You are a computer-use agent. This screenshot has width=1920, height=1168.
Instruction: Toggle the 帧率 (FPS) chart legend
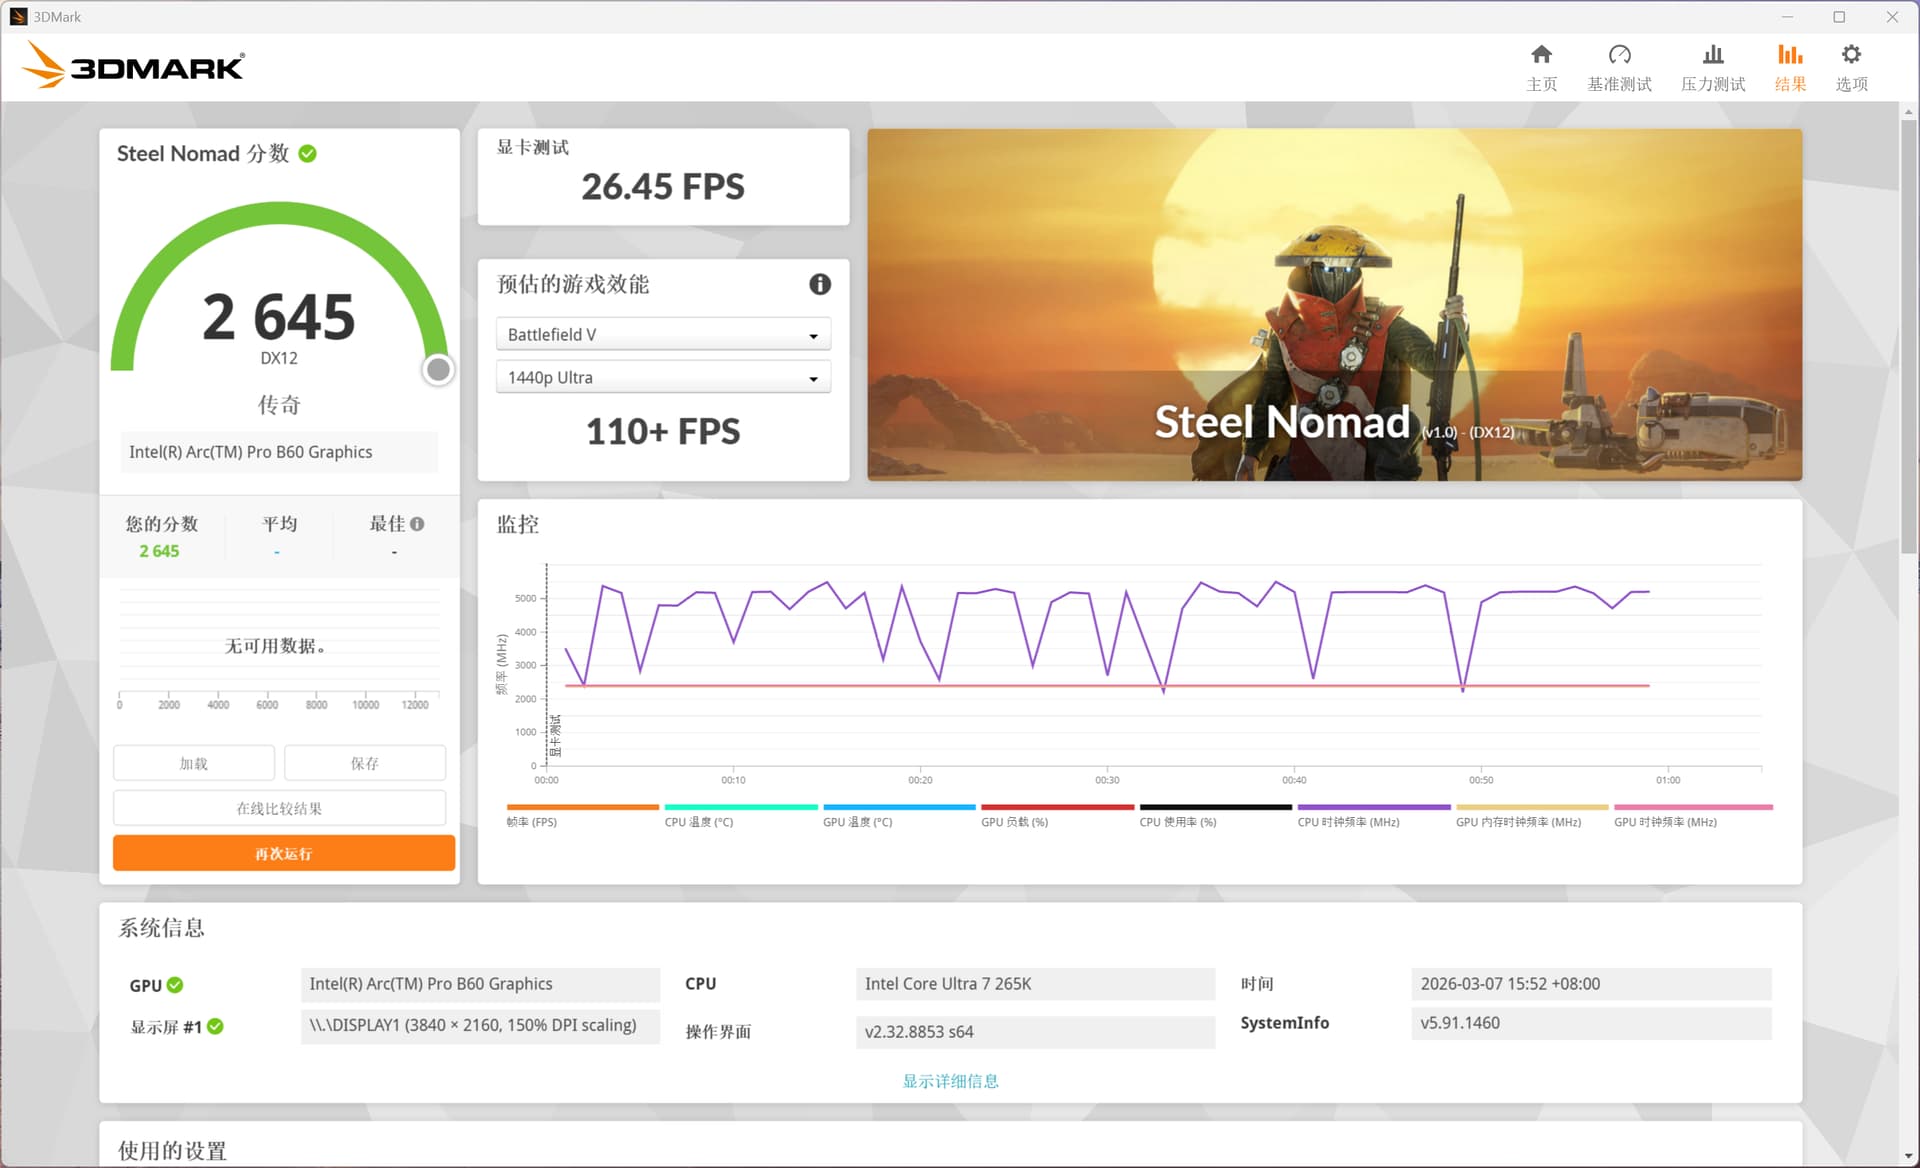(531, 822)
